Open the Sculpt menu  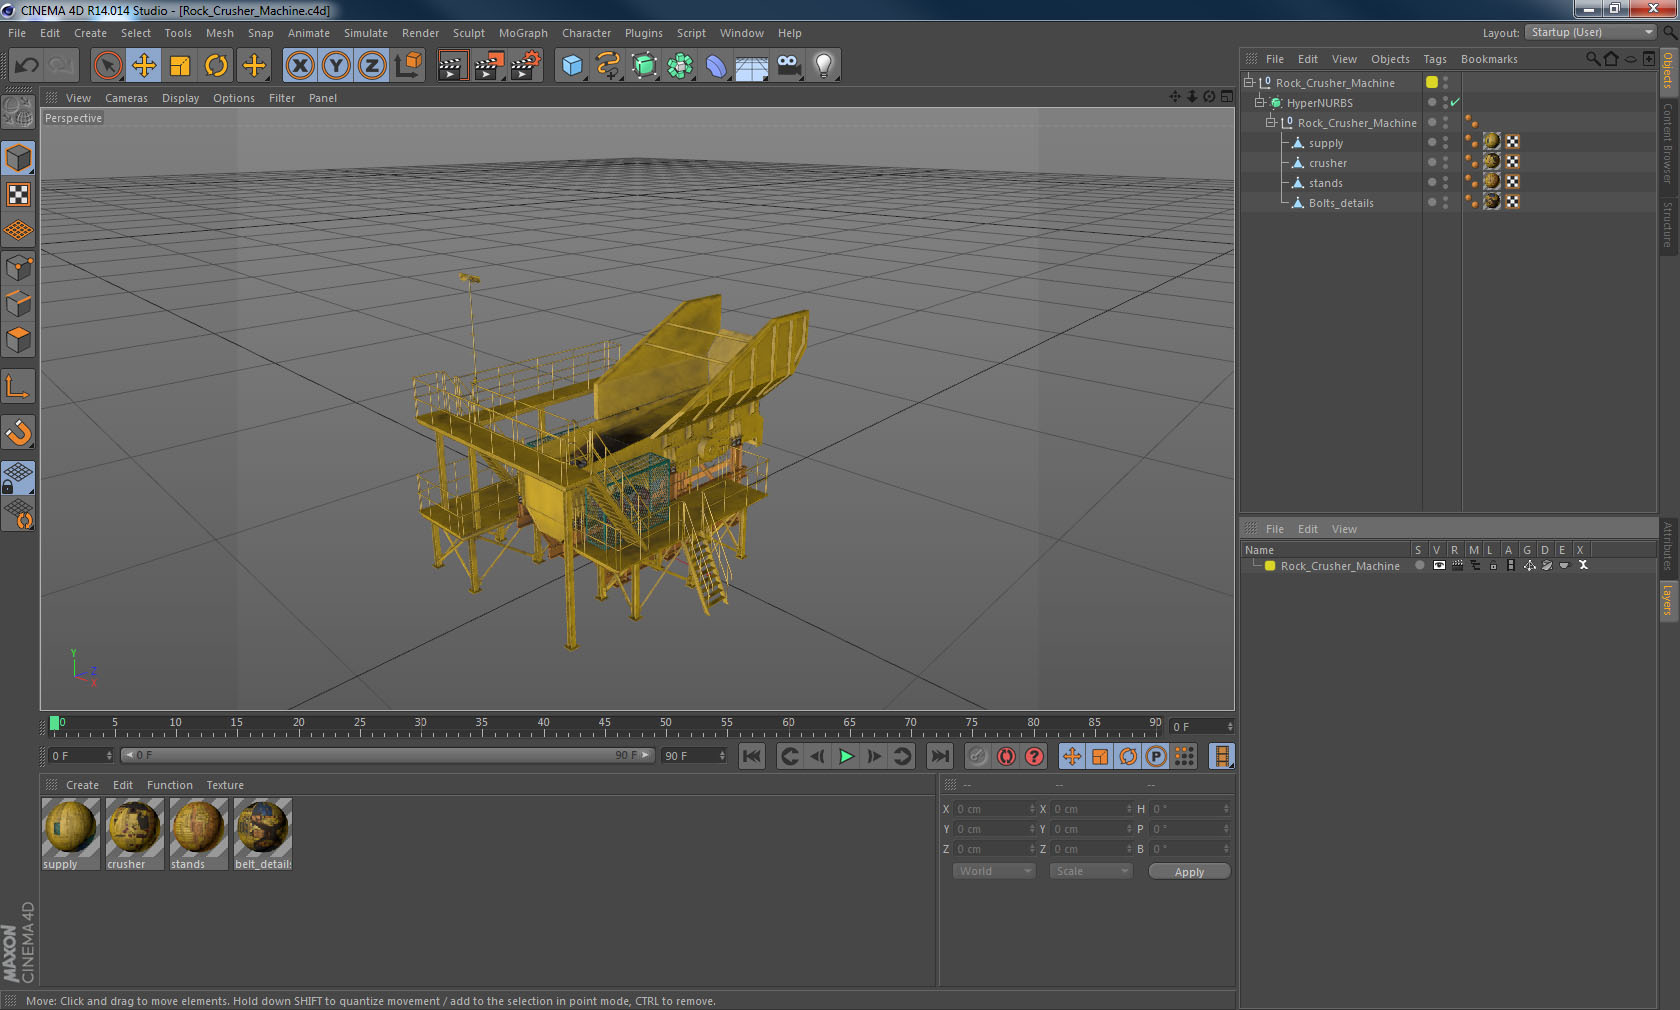click(x=468, y=33)
